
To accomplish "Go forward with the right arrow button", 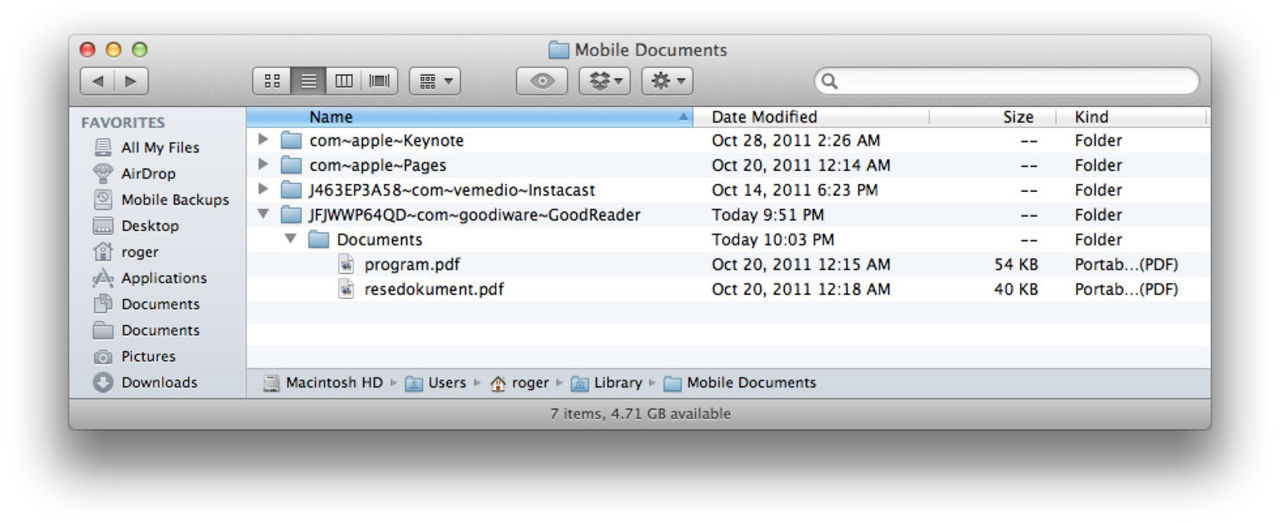I will (x=131, y=81).
